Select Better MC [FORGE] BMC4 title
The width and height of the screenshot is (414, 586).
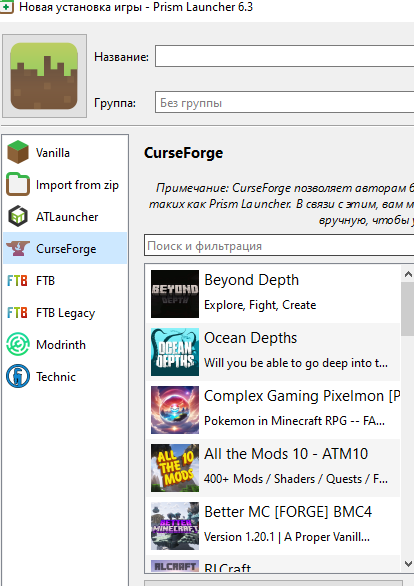[x=288, y=512]
